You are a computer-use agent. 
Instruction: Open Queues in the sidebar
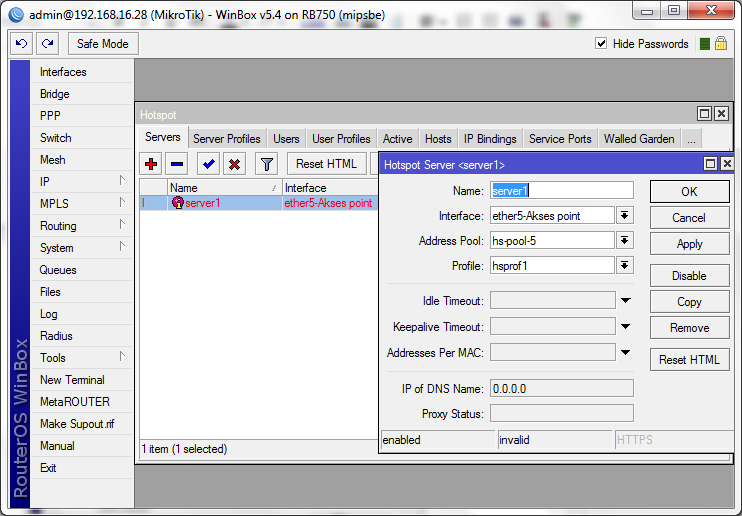click(x=82, y=270)
